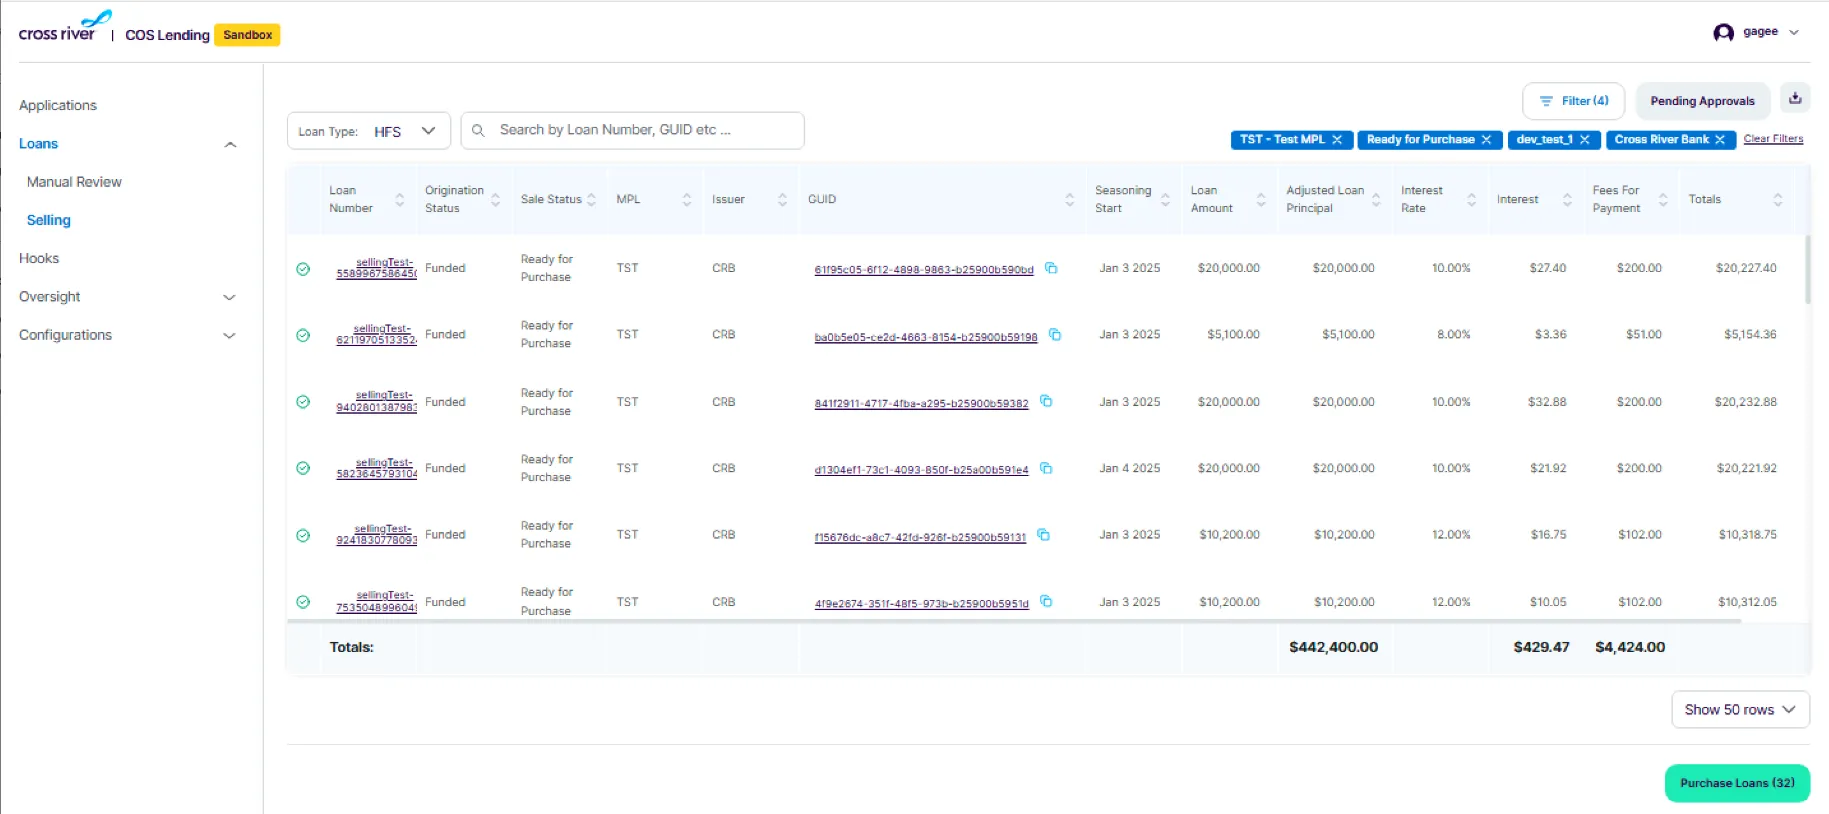
Task: Copy the GUID in the $10,318.75 totals row
Action: 1044,535
